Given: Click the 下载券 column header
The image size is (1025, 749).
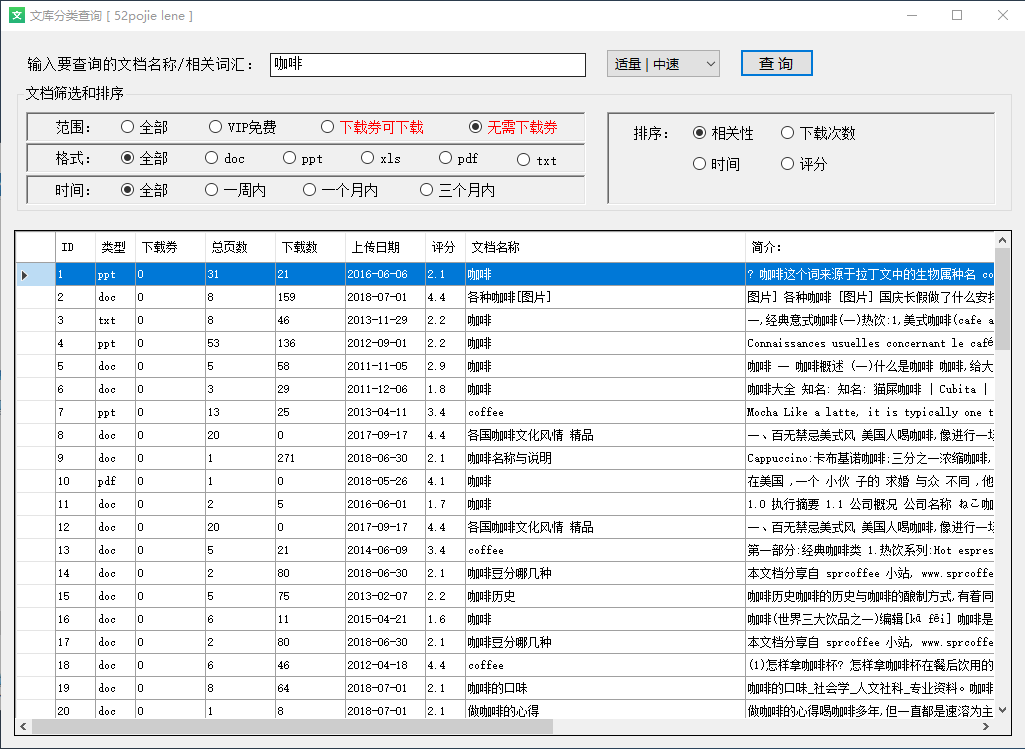Looking at the screenshot, I should (170, 247).
